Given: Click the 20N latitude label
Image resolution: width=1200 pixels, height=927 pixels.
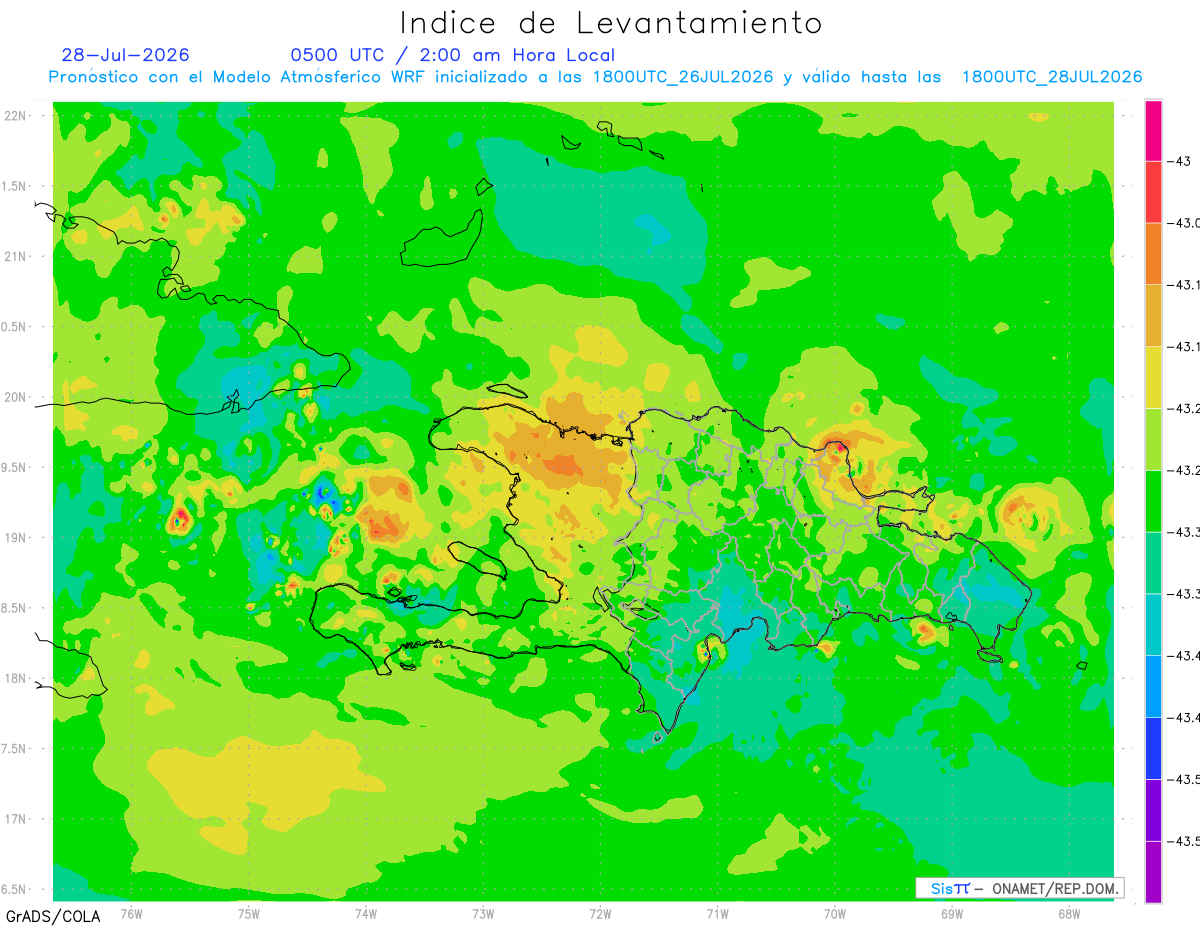Looking at the screenshot, I should (x=15, y=397).
